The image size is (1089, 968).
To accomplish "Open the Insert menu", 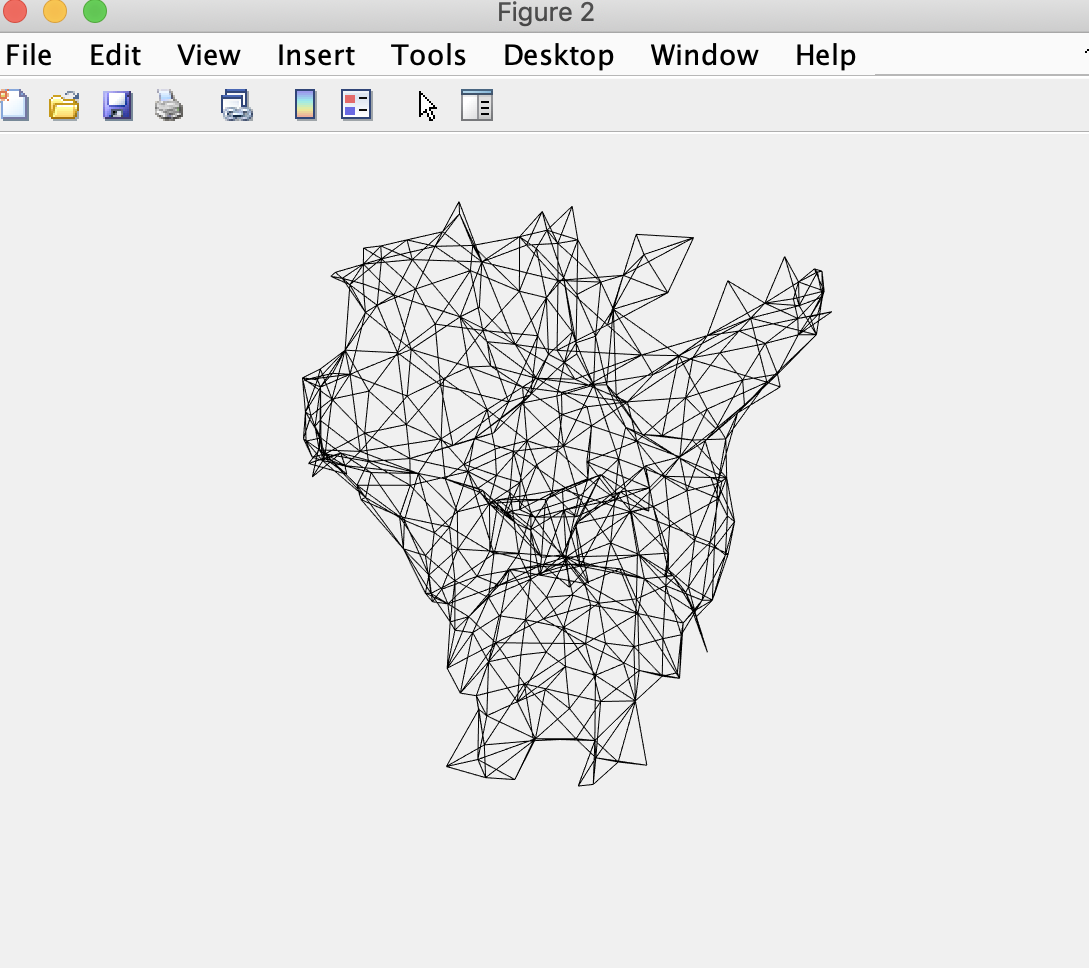I will (316, 55).
